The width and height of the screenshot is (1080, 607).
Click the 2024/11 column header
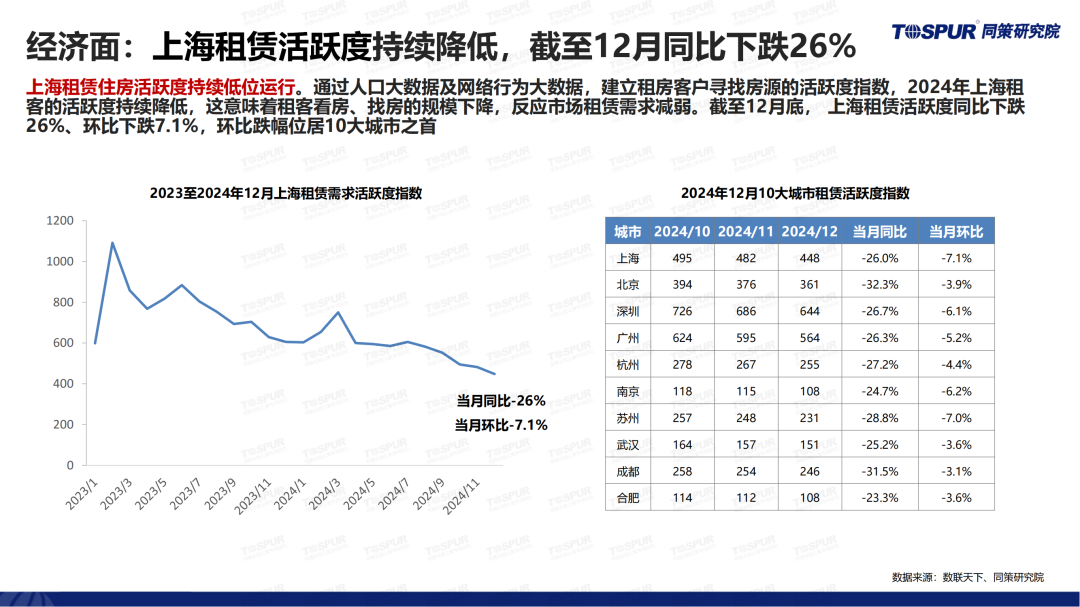click(746, 232)
